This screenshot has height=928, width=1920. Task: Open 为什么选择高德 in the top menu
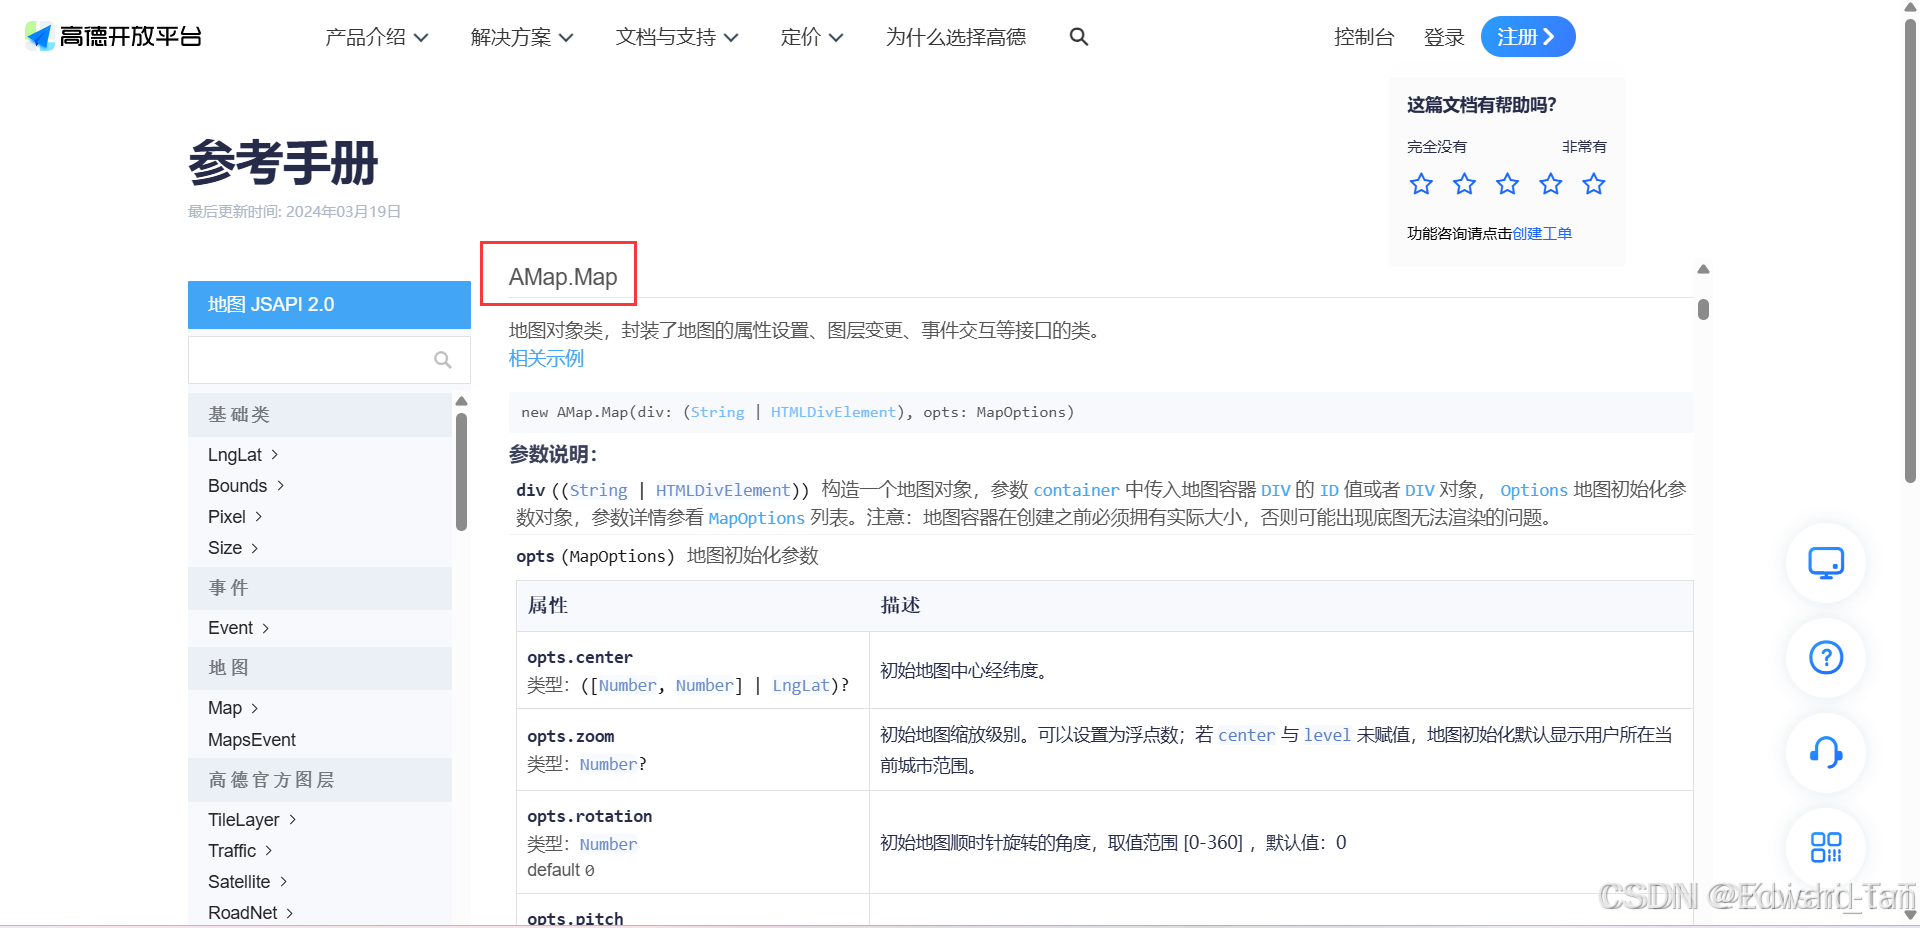click(x=956, y=37)
